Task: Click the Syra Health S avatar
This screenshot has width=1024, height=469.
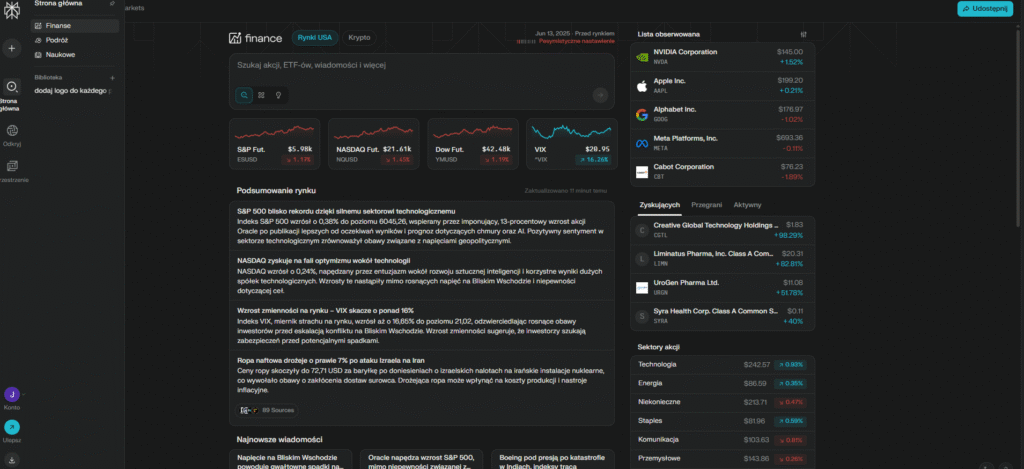Action: [642, 316]
